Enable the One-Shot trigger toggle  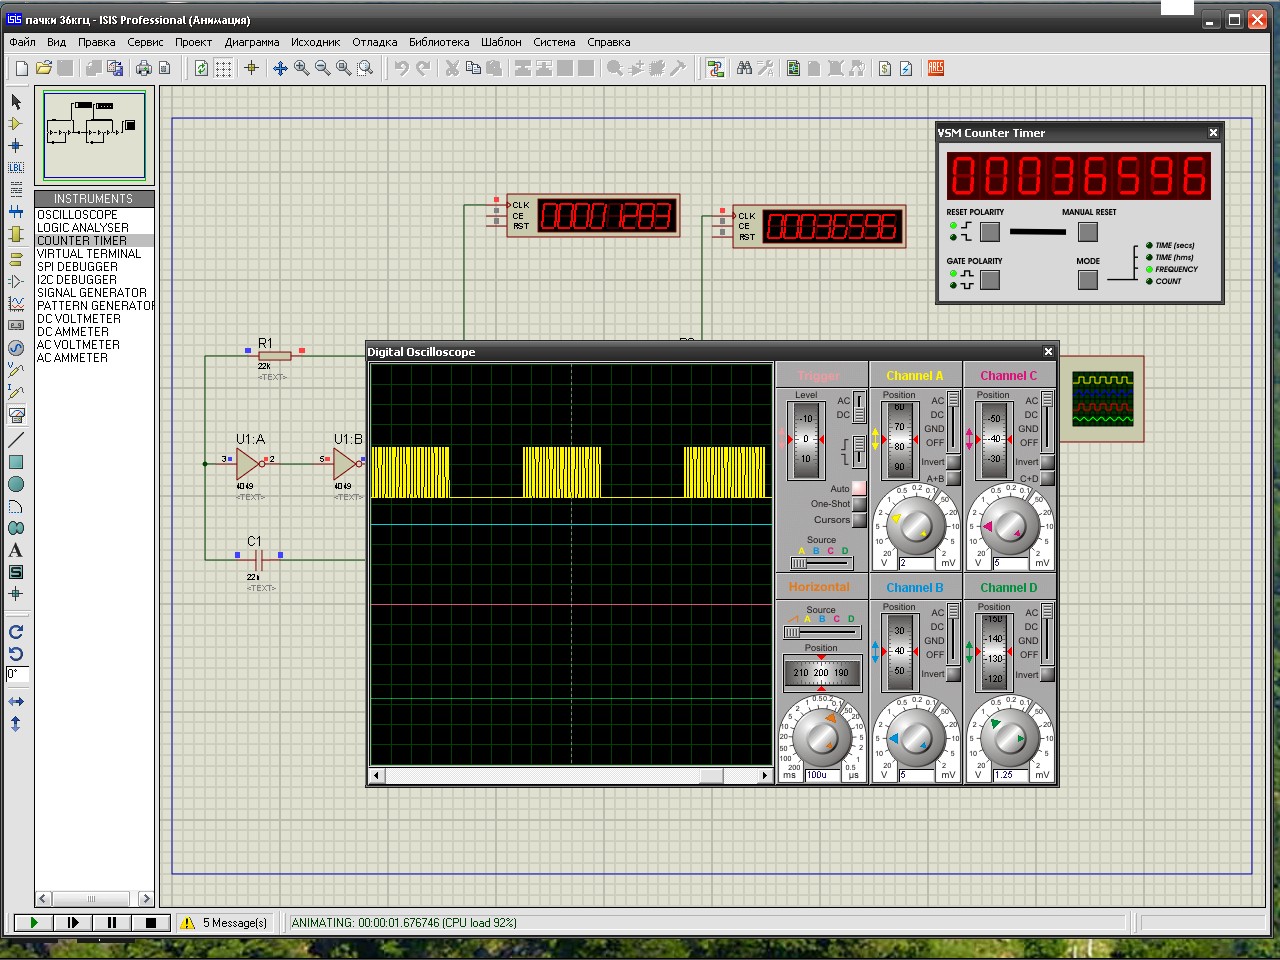(859, 504)
